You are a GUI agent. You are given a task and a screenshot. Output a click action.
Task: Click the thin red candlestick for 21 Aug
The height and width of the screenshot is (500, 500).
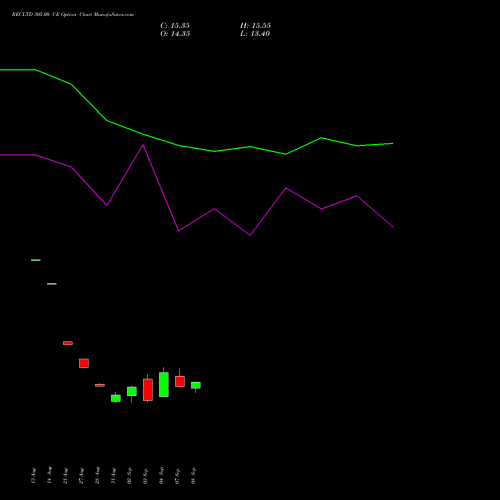click(68, 343)
